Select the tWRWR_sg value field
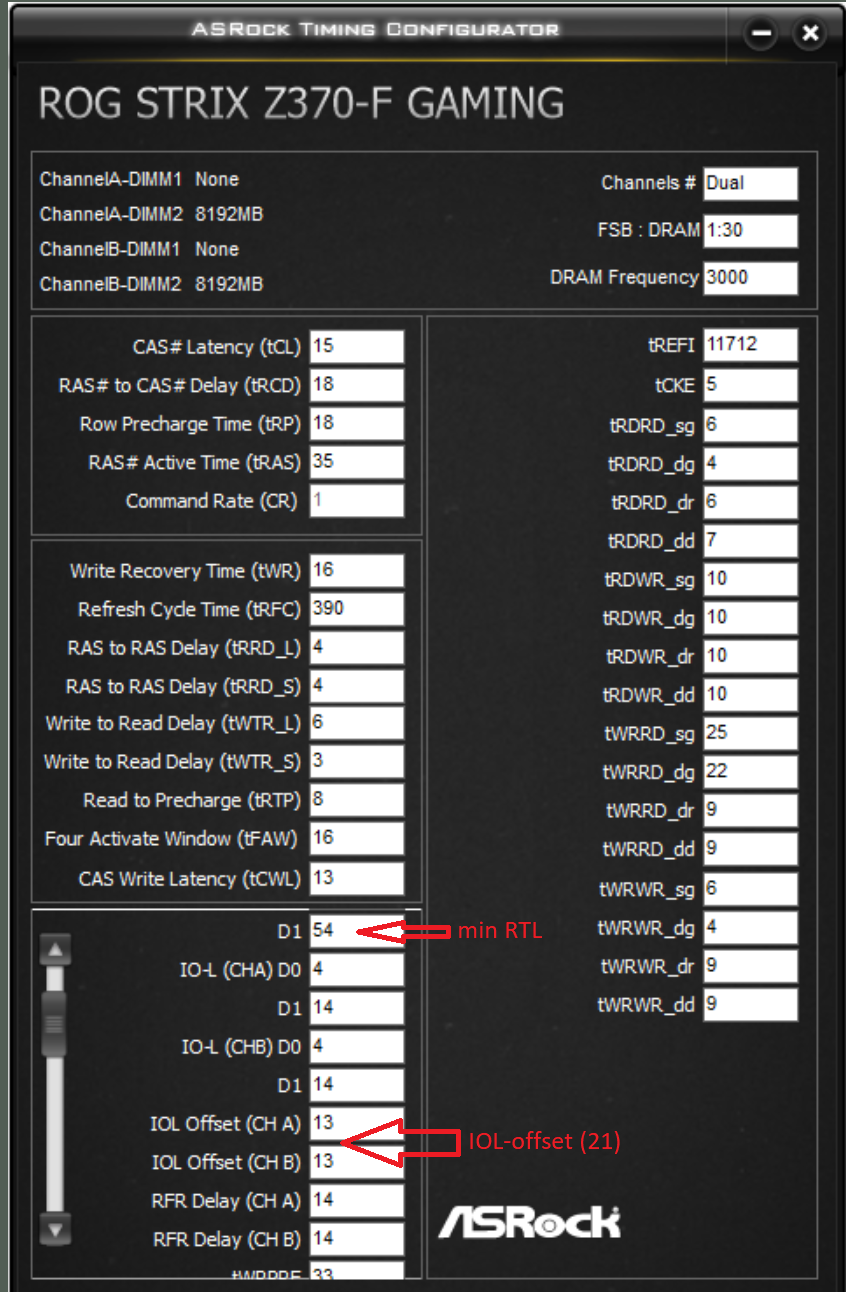Screen dimensions: 846x1292 [x=750, y=889]
